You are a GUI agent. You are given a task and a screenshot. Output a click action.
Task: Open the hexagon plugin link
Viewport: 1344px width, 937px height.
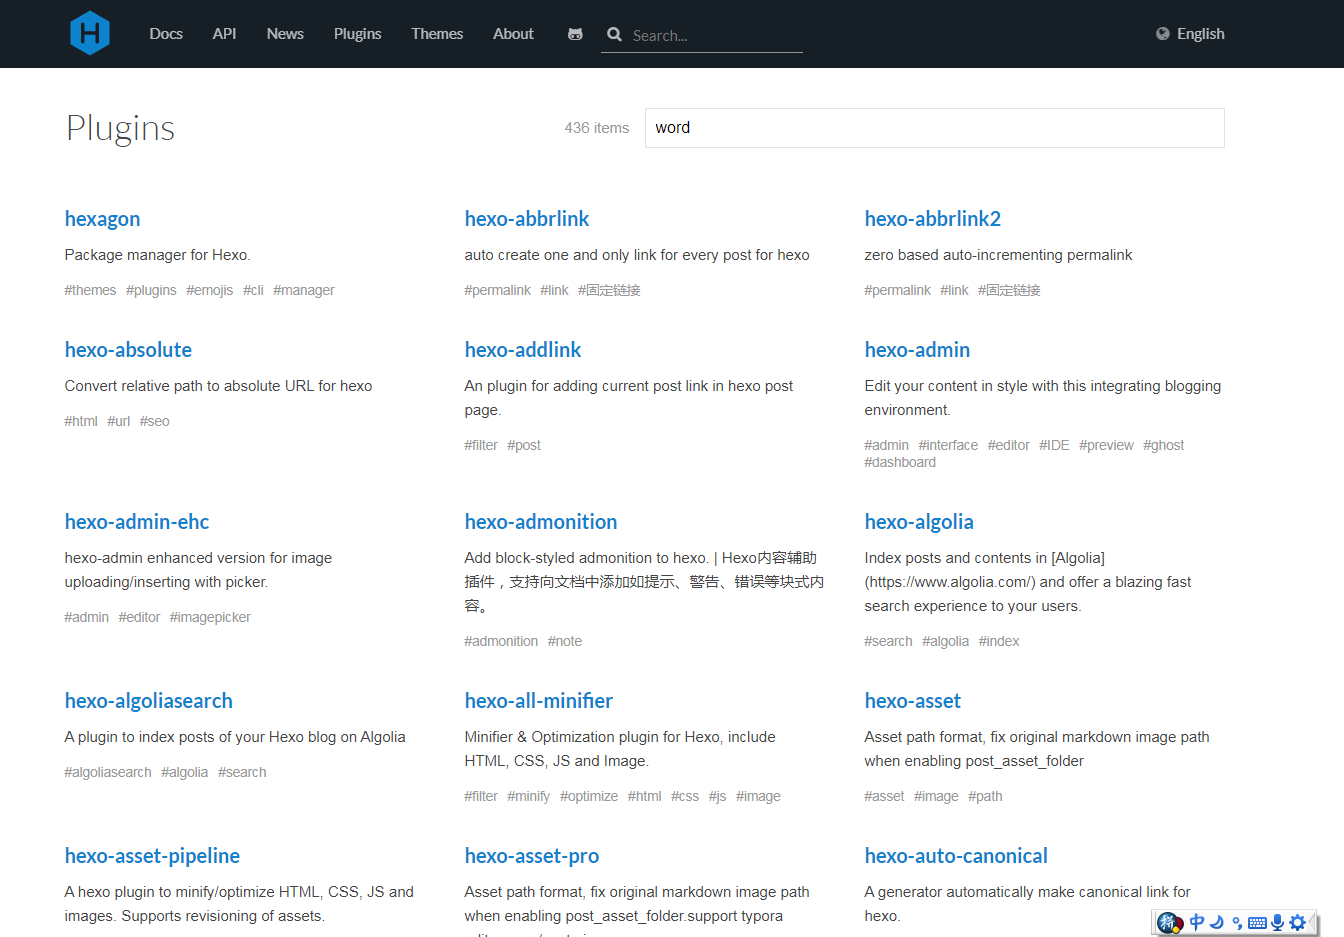102,219
